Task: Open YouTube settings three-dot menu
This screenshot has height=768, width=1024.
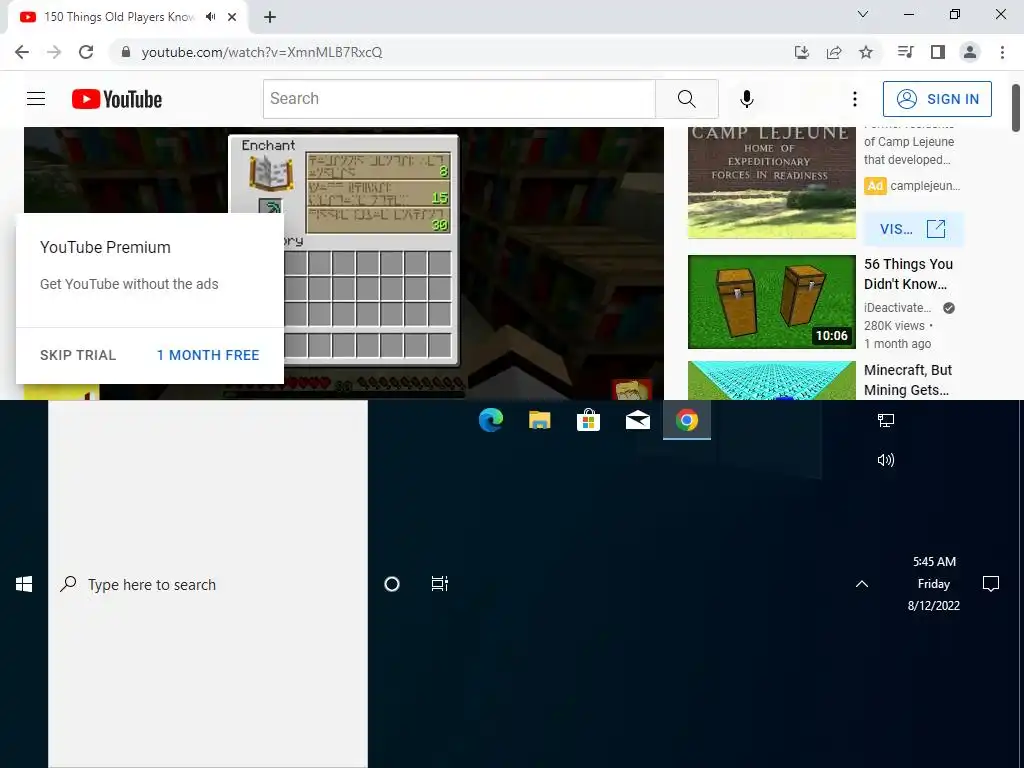Action: click(854, 99)
